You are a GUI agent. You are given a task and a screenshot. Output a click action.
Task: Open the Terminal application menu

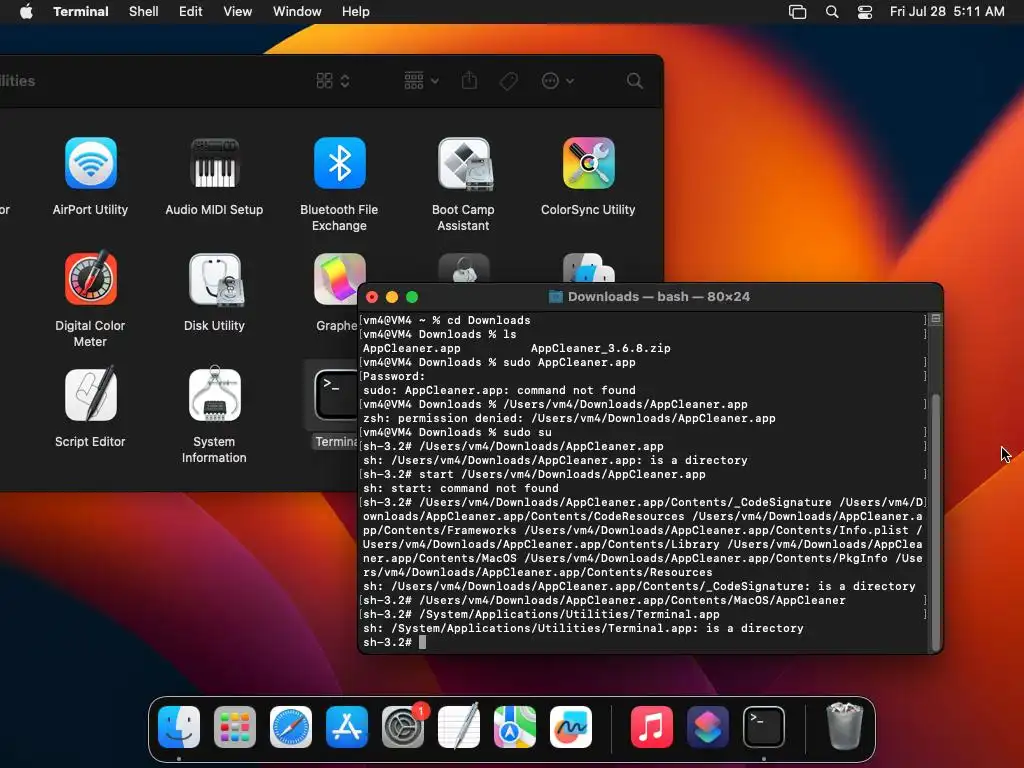[x=81, y=11]
